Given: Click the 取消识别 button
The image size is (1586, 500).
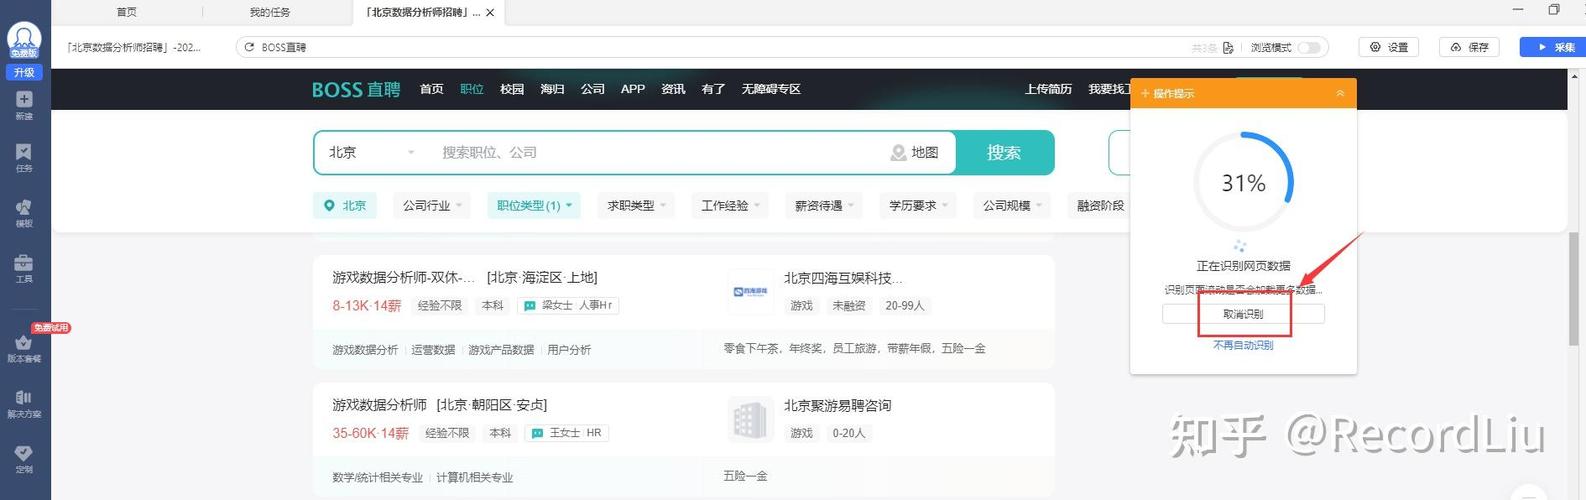Looking at the screenshot, I should 1243,314.
